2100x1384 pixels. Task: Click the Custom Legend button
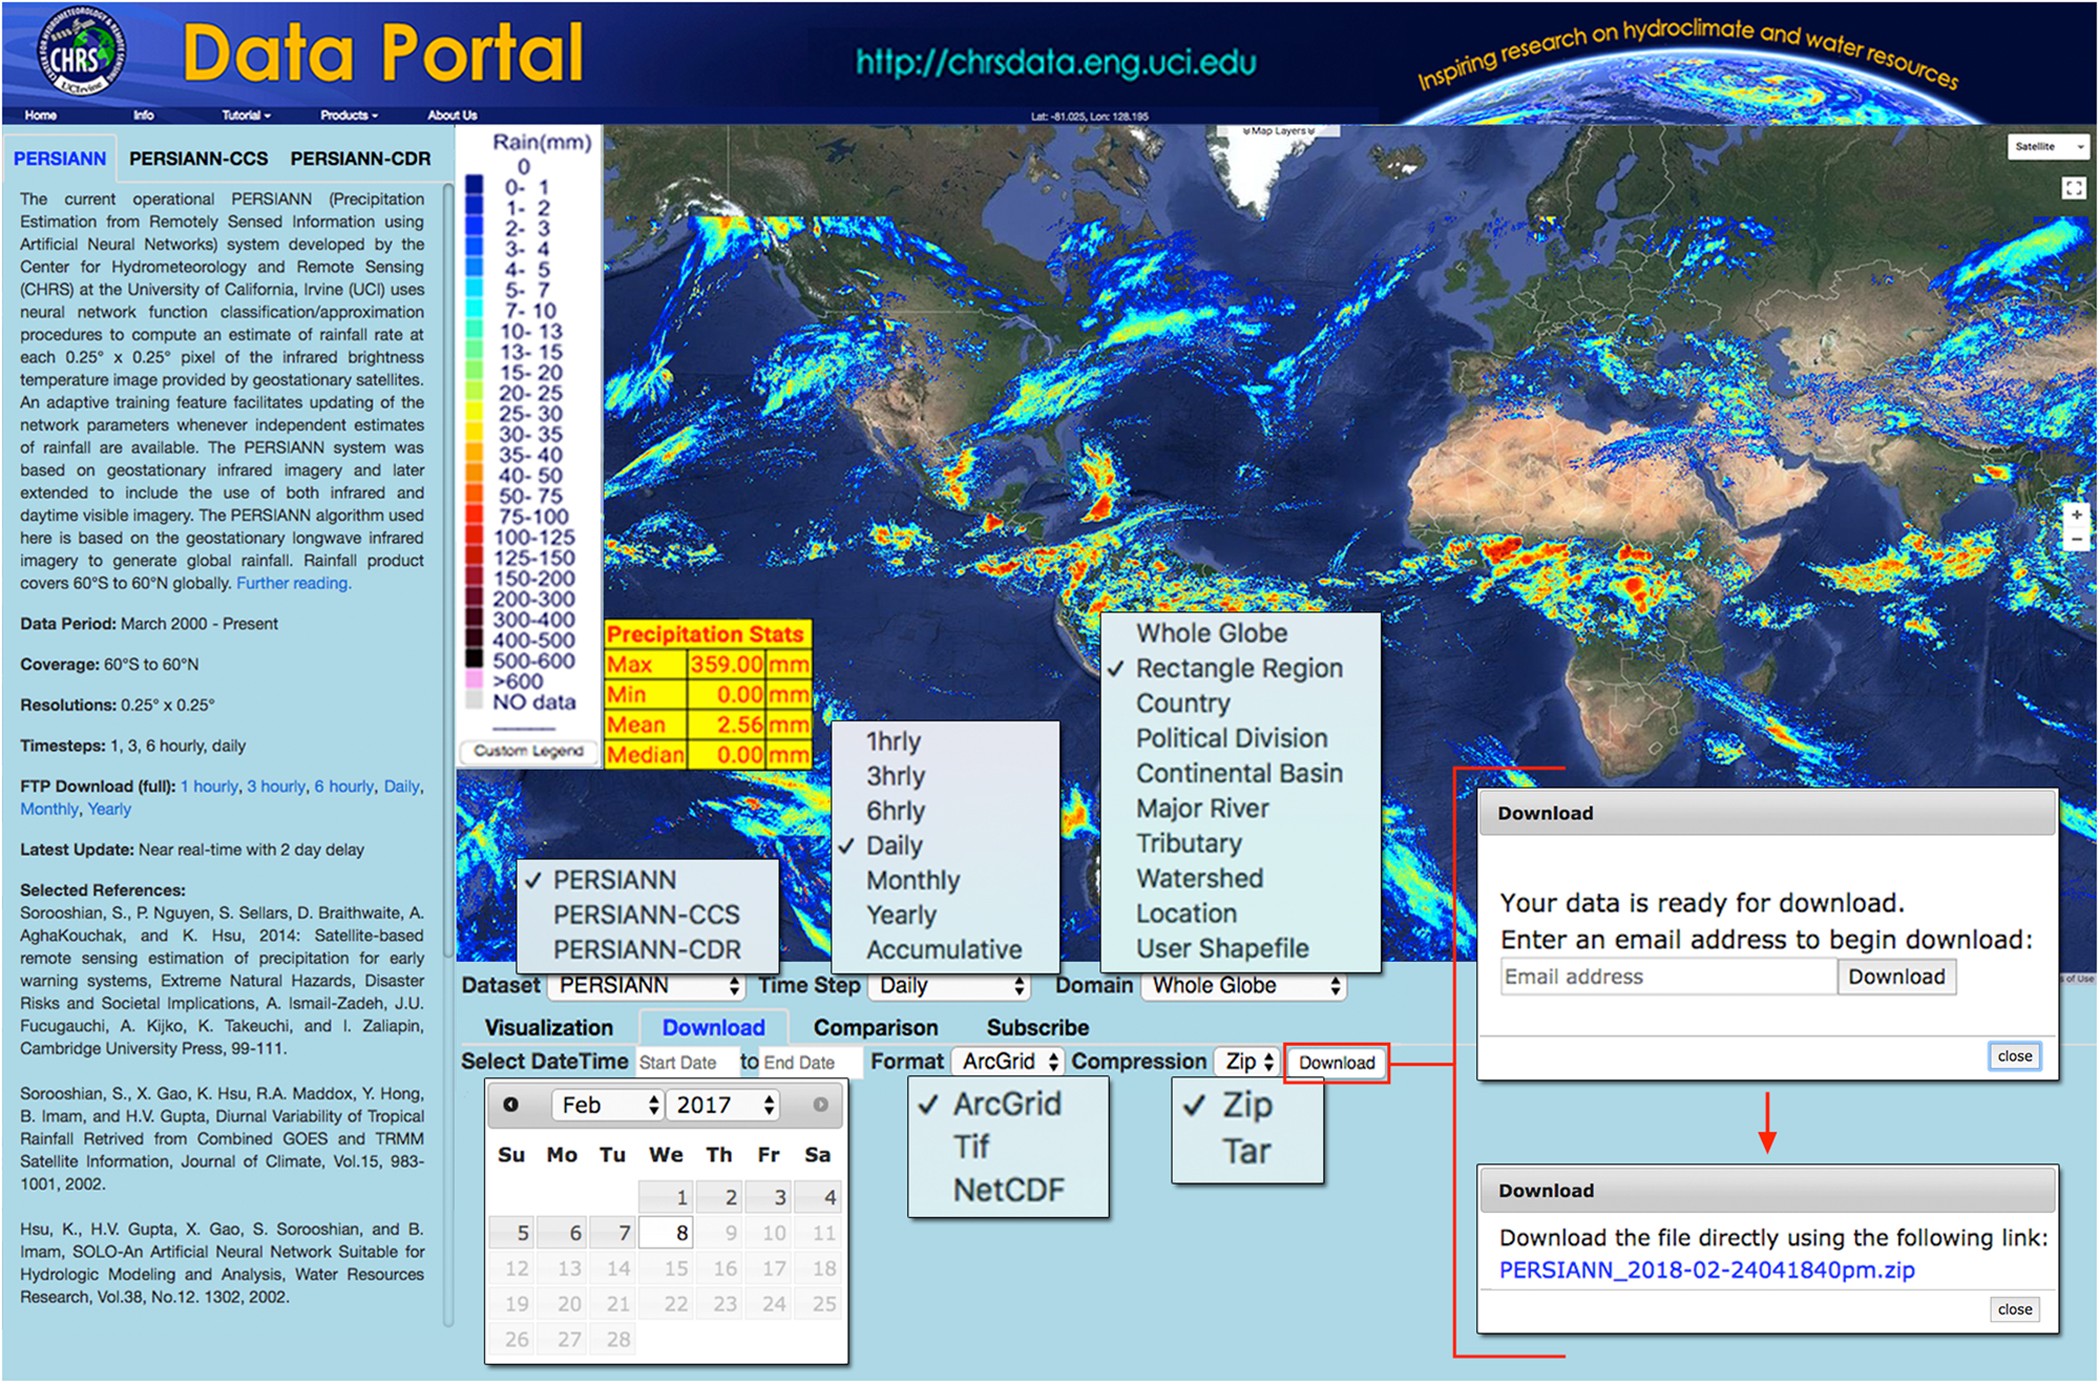click(x=528, y=751)
